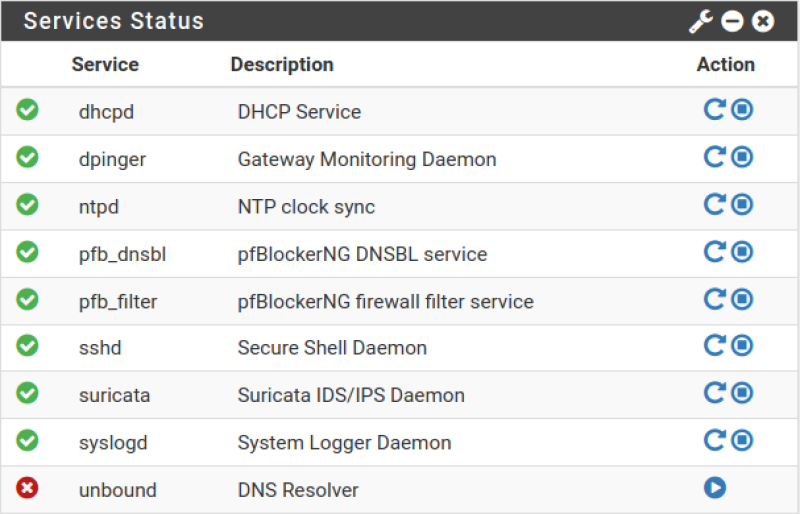Stop the pfb_filter service
Image resolution: width=800 pixels, height=514 pixels.
[742, 299]
